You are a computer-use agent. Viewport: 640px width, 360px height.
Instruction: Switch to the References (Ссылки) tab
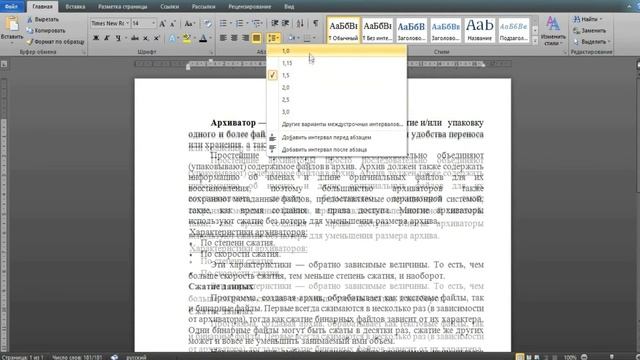point(169,7)
